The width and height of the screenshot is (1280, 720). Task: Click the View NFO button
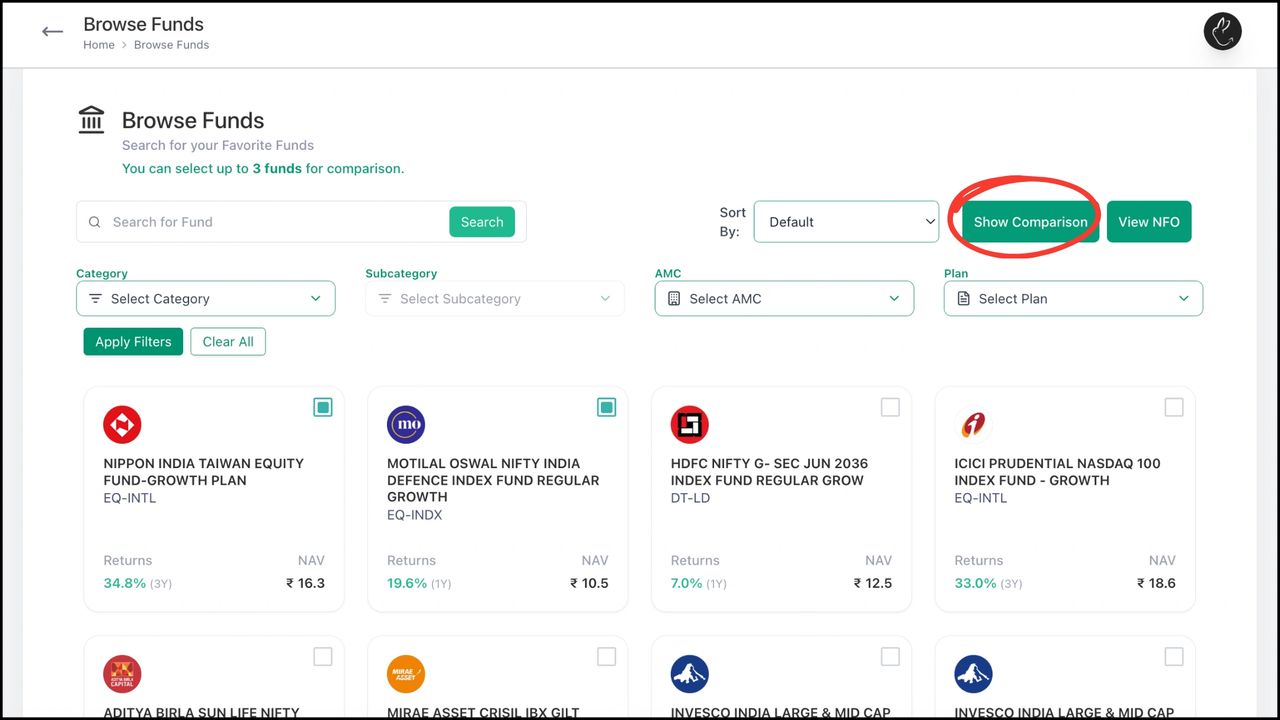point(1148,222)
